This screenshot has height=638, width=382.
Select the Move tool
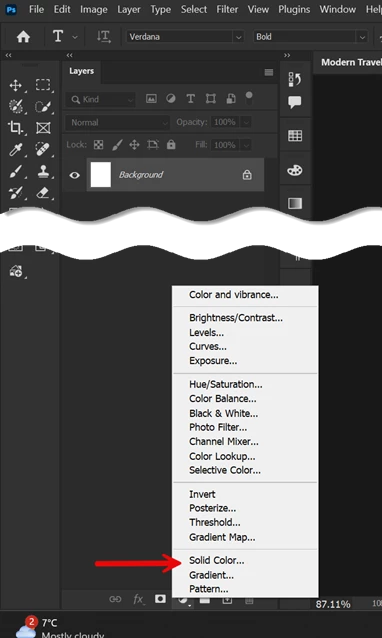click(15, 85)
